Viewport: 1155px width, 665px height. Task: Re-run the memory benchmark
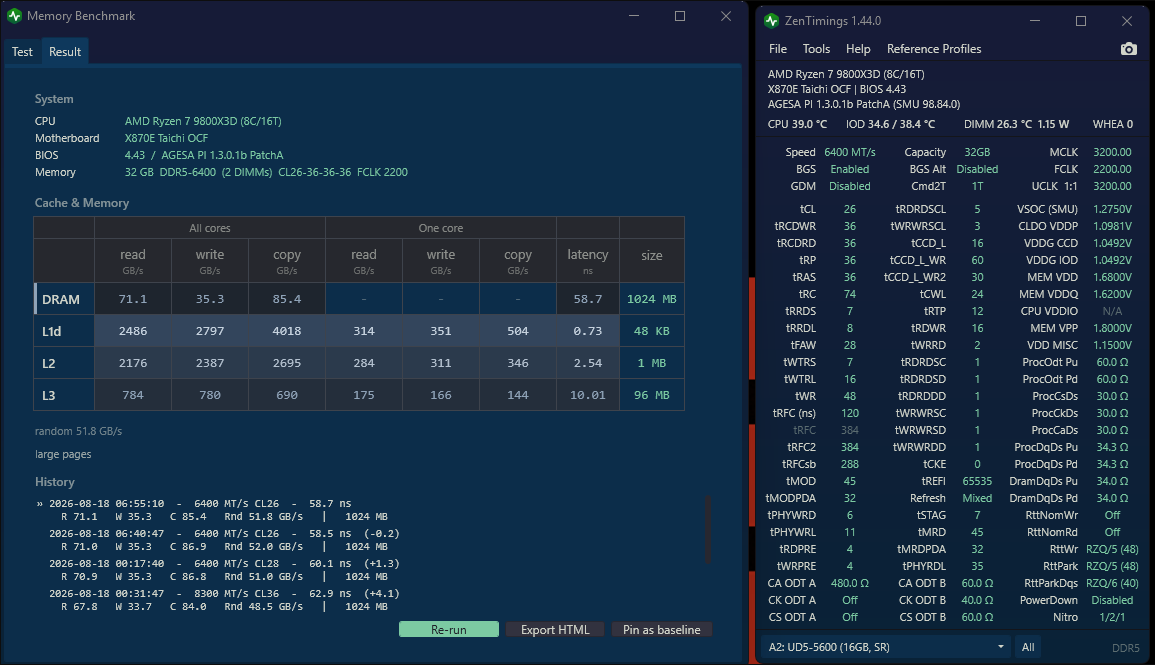click(449, 630)
